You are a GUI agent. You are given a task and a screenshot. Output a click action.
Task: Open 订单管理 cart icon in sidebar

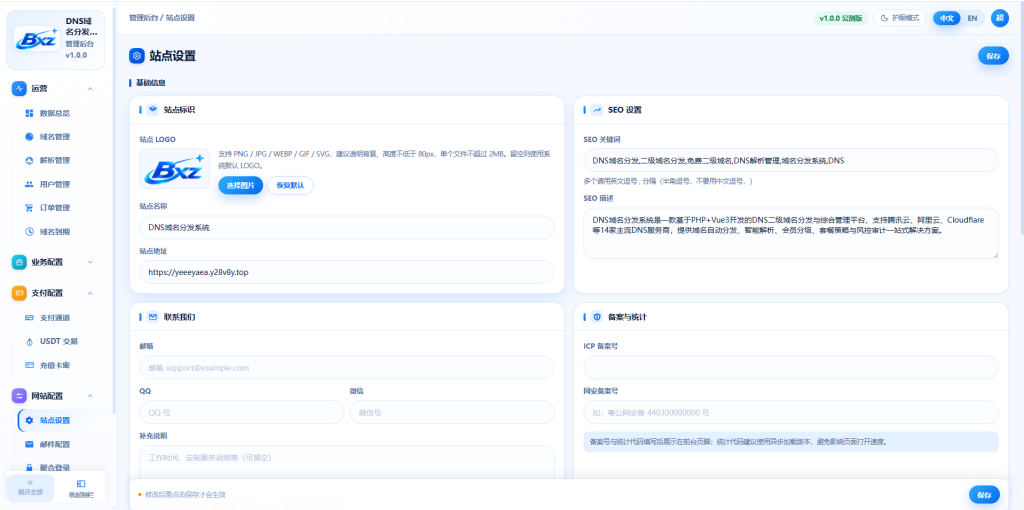[29, 208]
